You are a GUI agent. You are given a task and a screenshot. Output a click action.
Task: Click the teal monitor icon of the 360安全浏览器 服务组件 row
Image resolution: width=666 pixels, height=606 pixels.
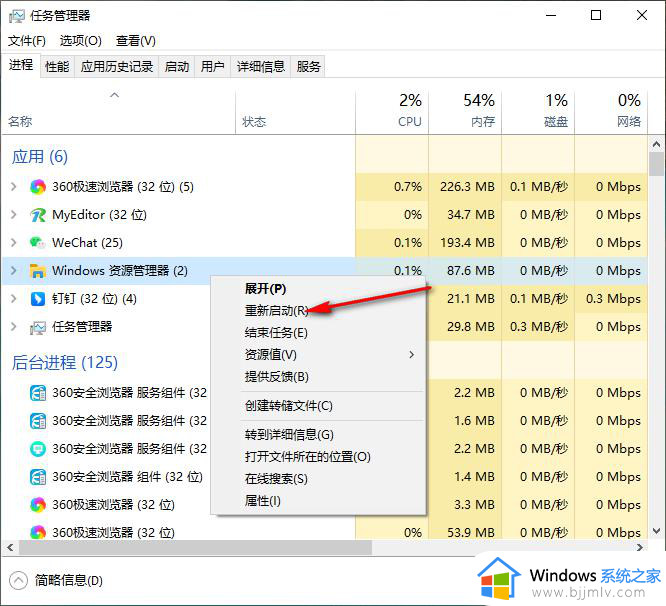tap(38, 449)
